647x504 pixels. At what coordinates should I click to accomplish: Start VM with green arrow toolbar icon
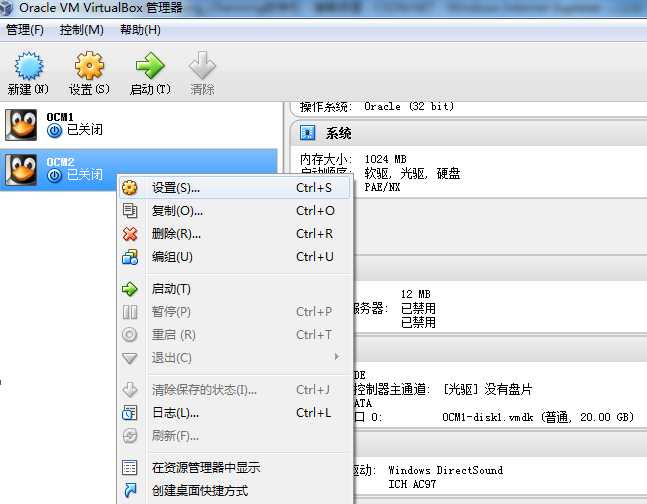(x=150, y=65)
